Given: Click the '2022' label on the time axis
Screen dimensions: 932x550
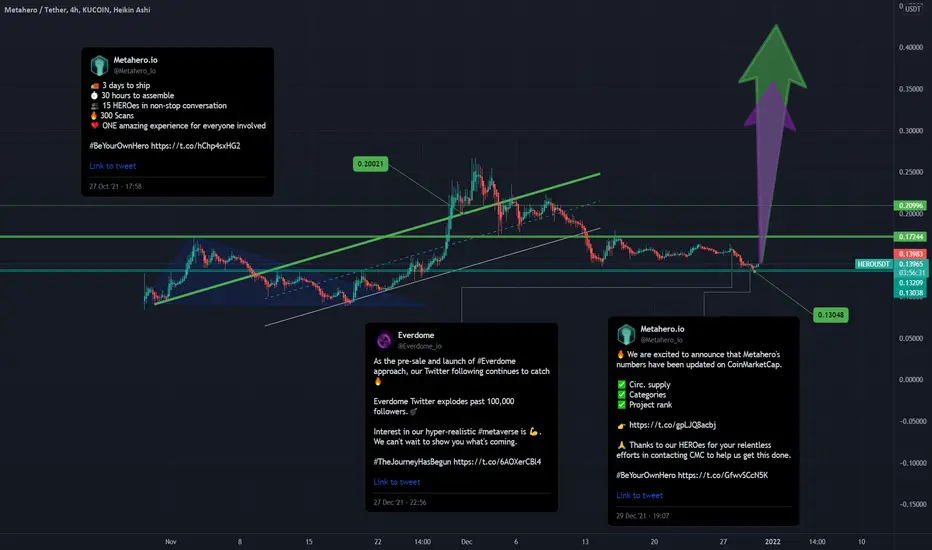Looking at the screenshot, I should coord(772,542).
